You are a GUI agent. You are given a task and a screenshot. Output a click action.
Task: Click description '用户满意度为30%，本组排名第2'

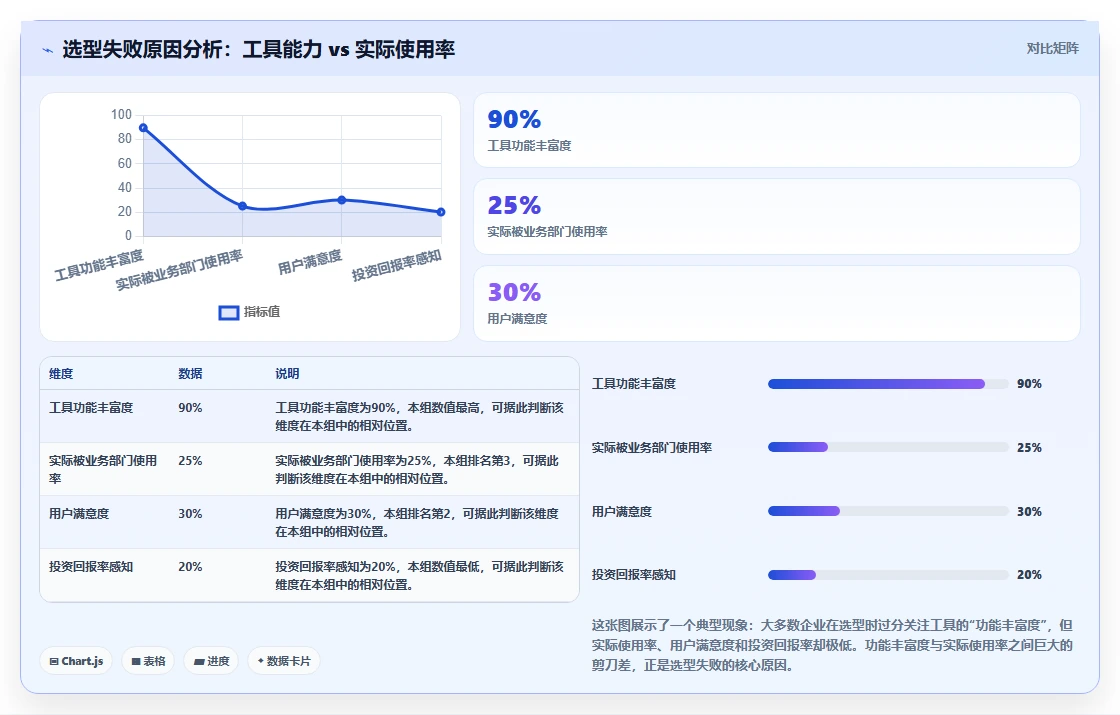(x=417, y=522)
